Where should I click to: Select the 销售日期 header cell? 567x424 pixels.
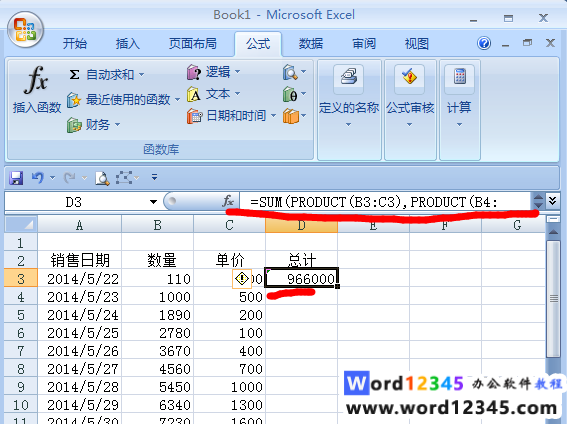pos(80,260)
